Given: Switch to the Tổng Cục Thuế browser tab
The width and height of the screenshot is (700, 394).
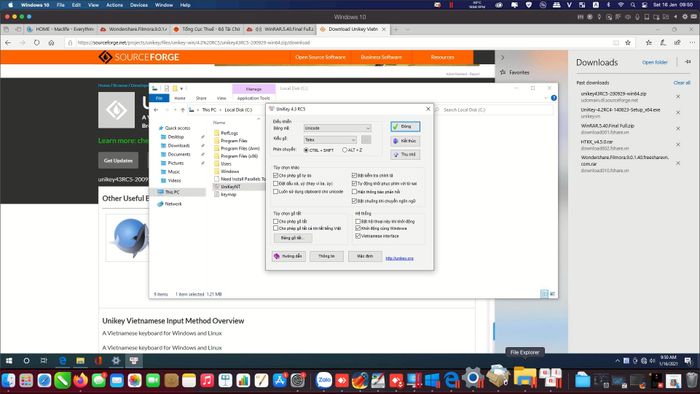Looking at the screenshot, I should pyautogui.click(x=207, y=29).
